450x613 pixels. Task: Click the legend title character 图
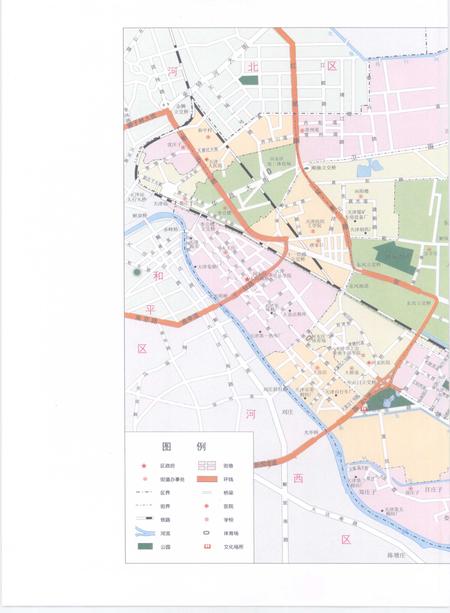point(167,446)
